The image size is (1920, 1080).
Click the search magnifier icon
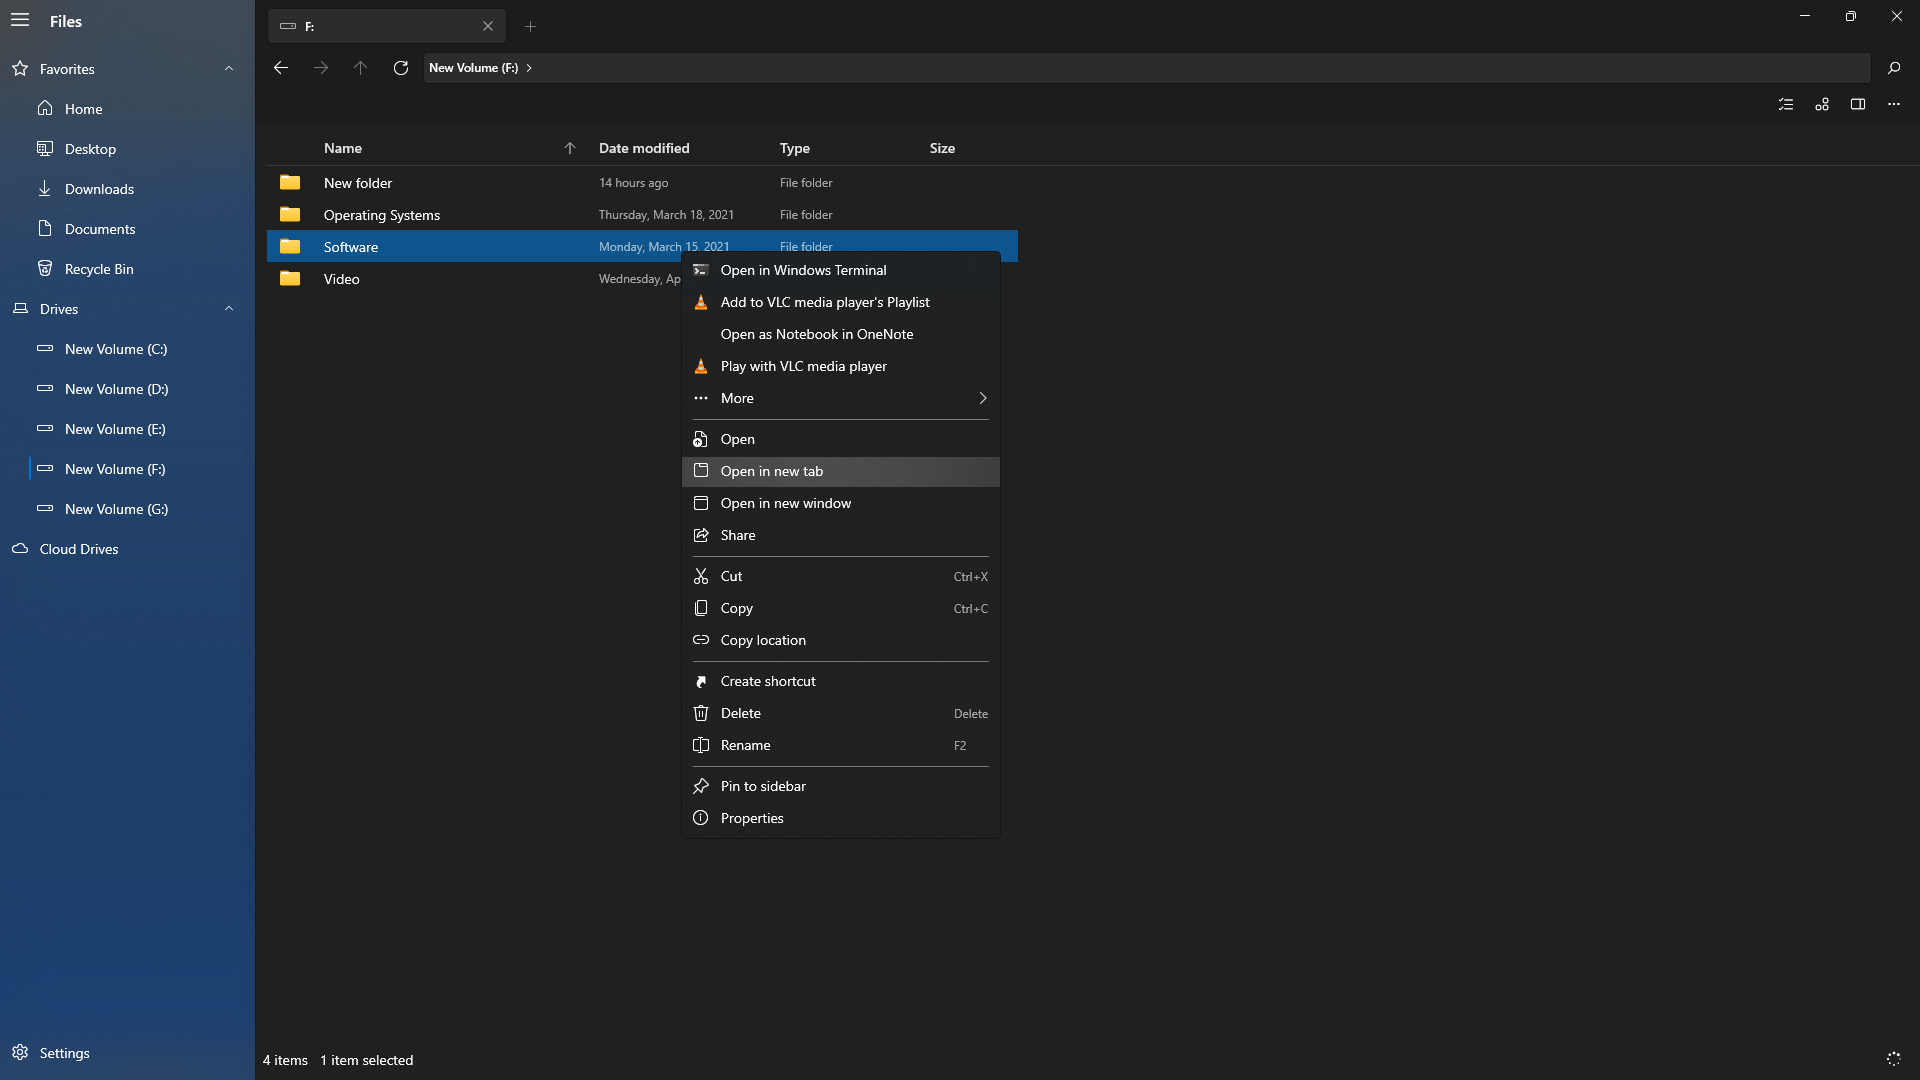pyautogui.click(x=1893, y=68)
